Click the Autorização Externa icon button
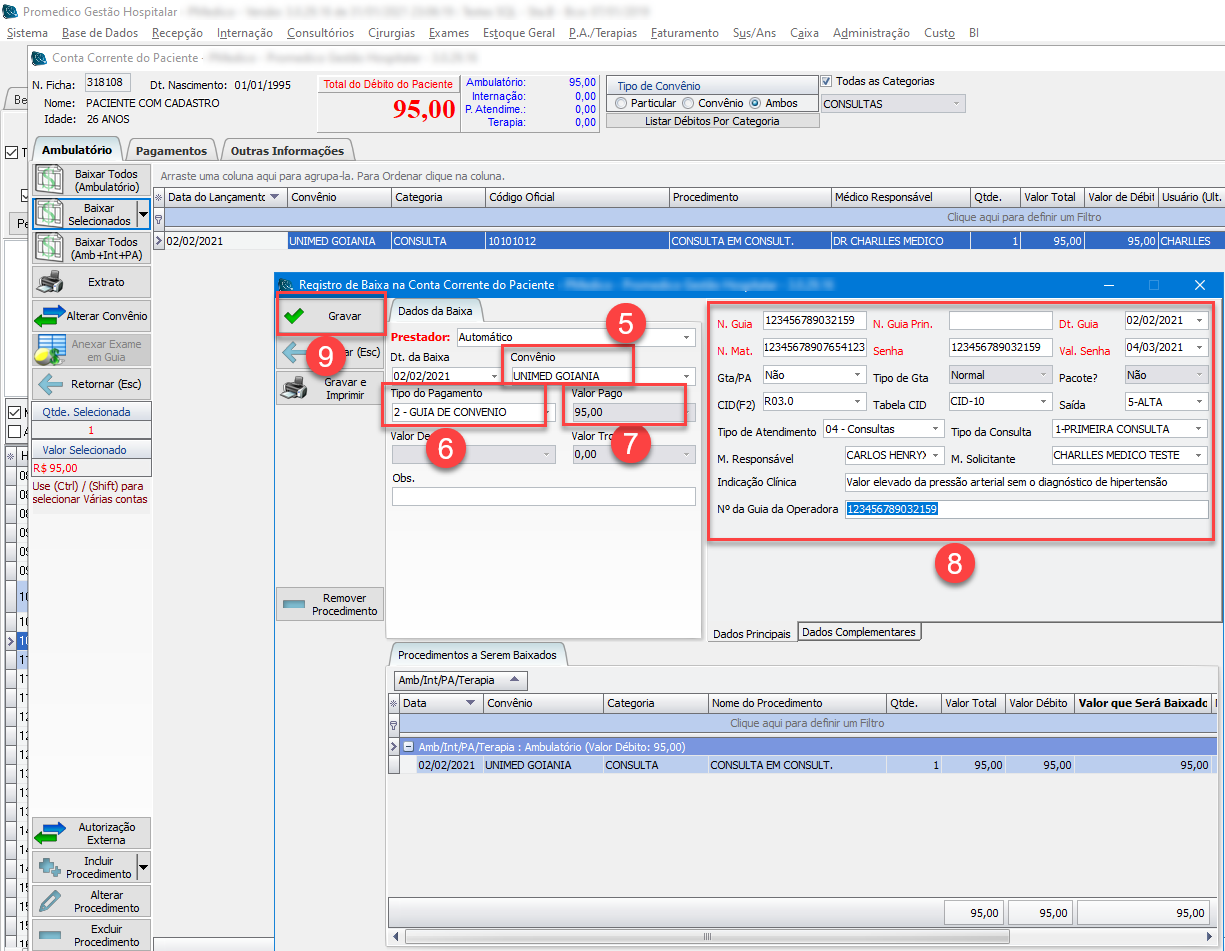This screenshot has height=951, width=1225. click(x=92, y=833)
